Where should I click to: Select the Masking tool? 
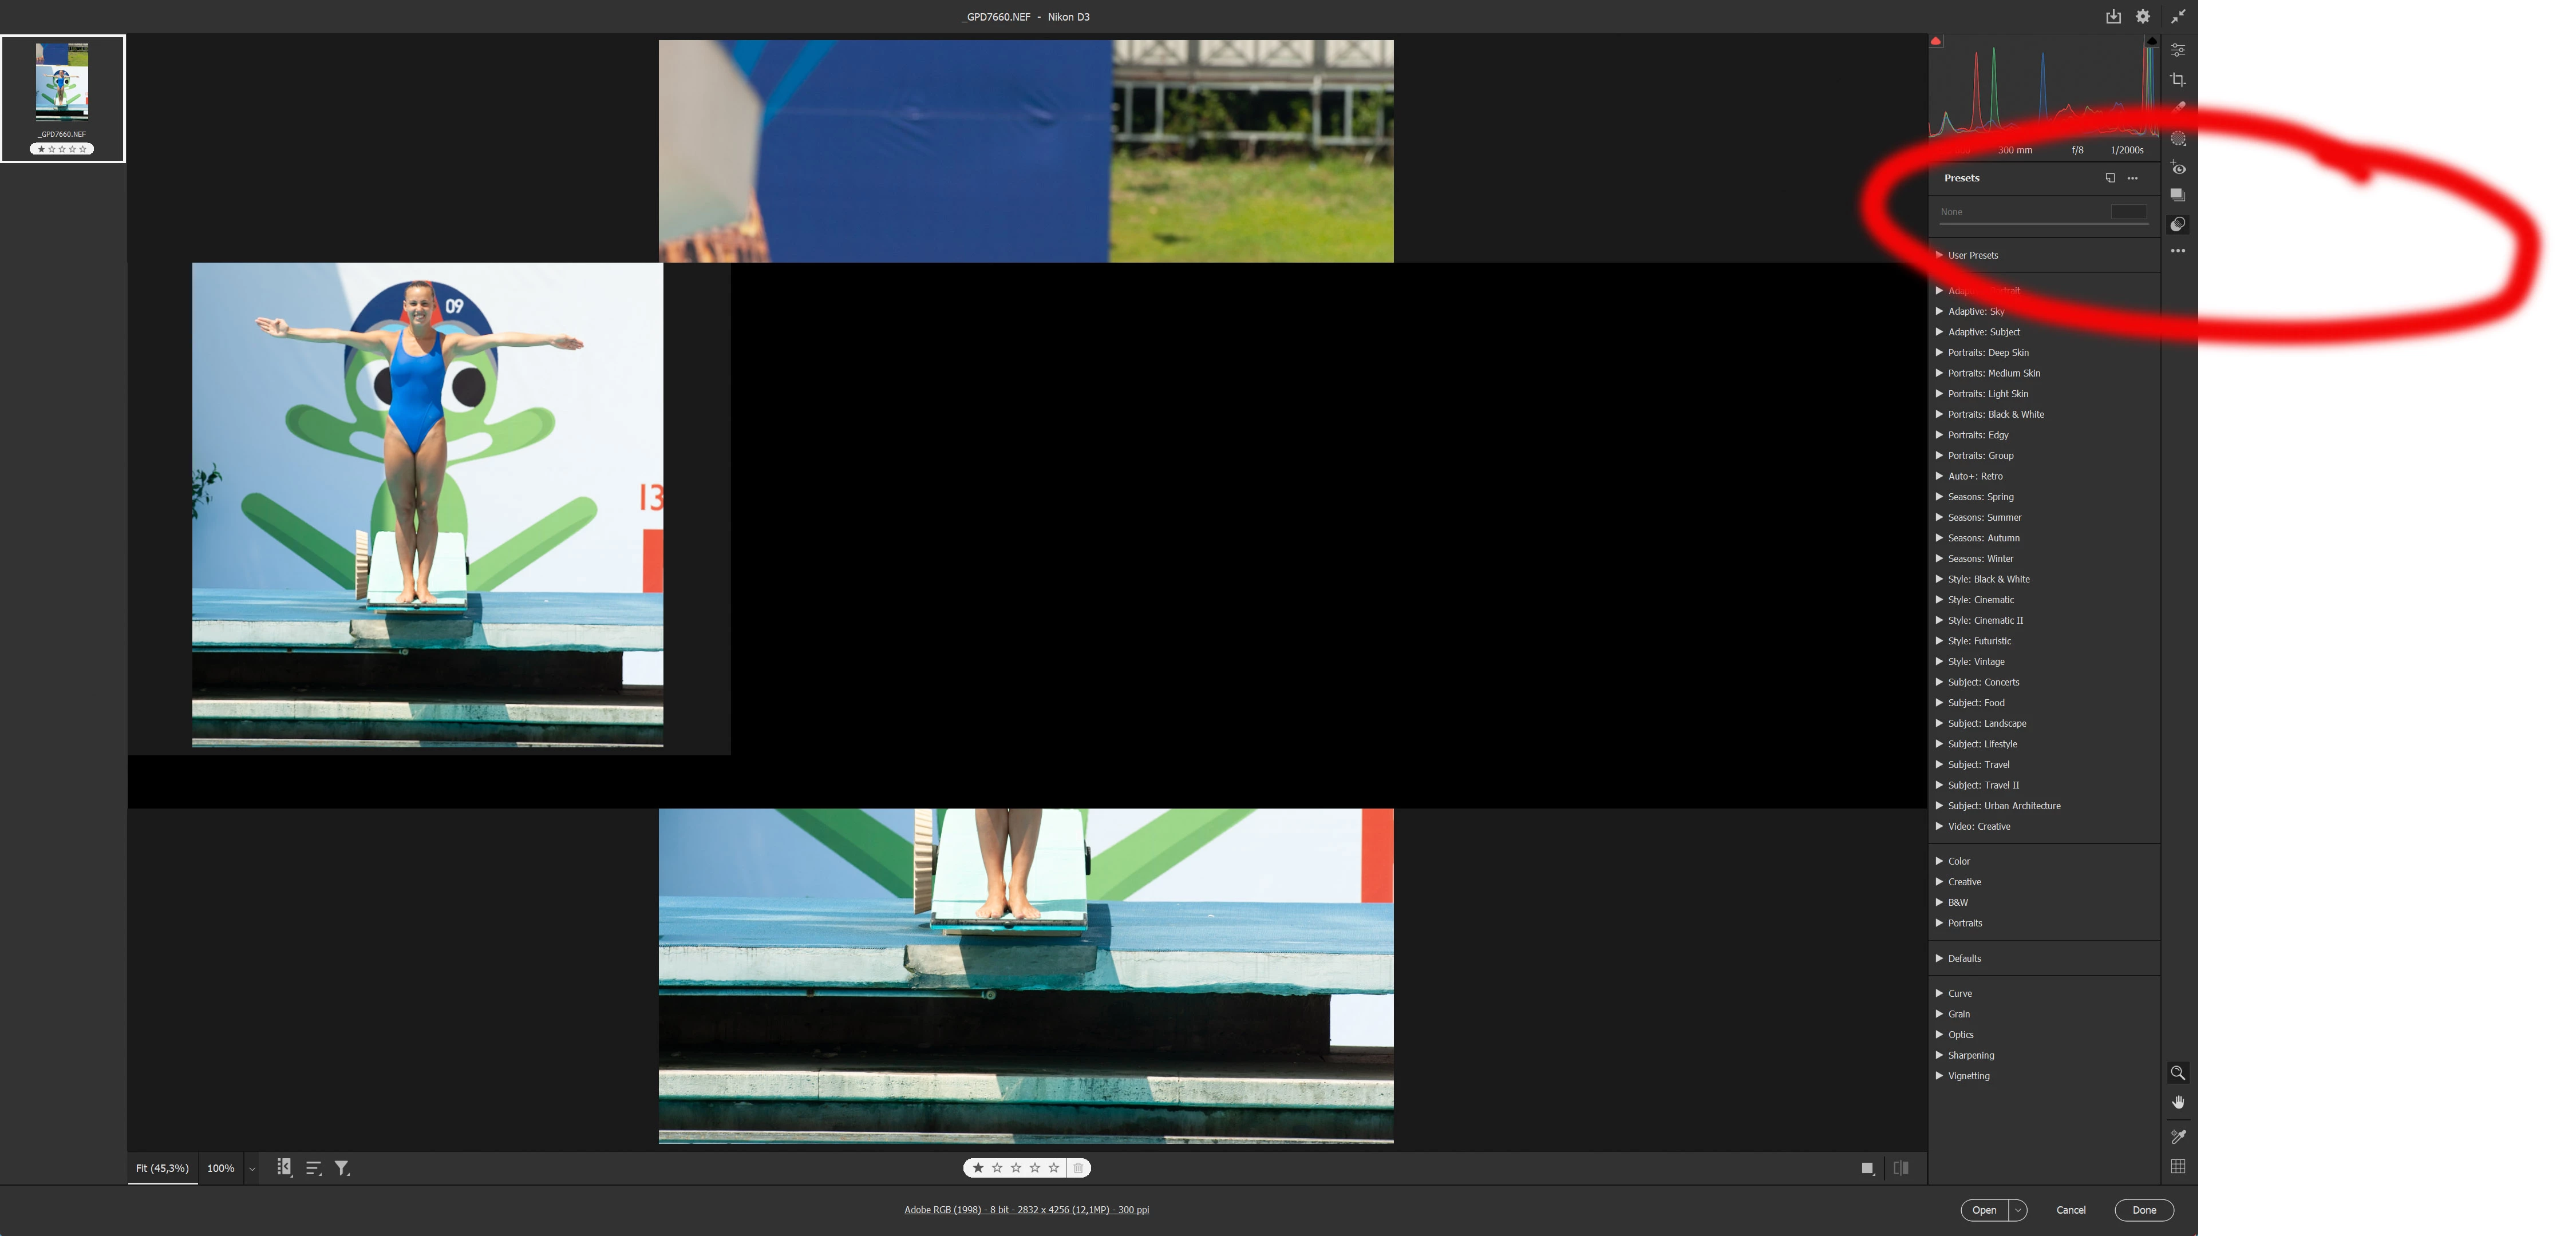(x=2177, y=139)
